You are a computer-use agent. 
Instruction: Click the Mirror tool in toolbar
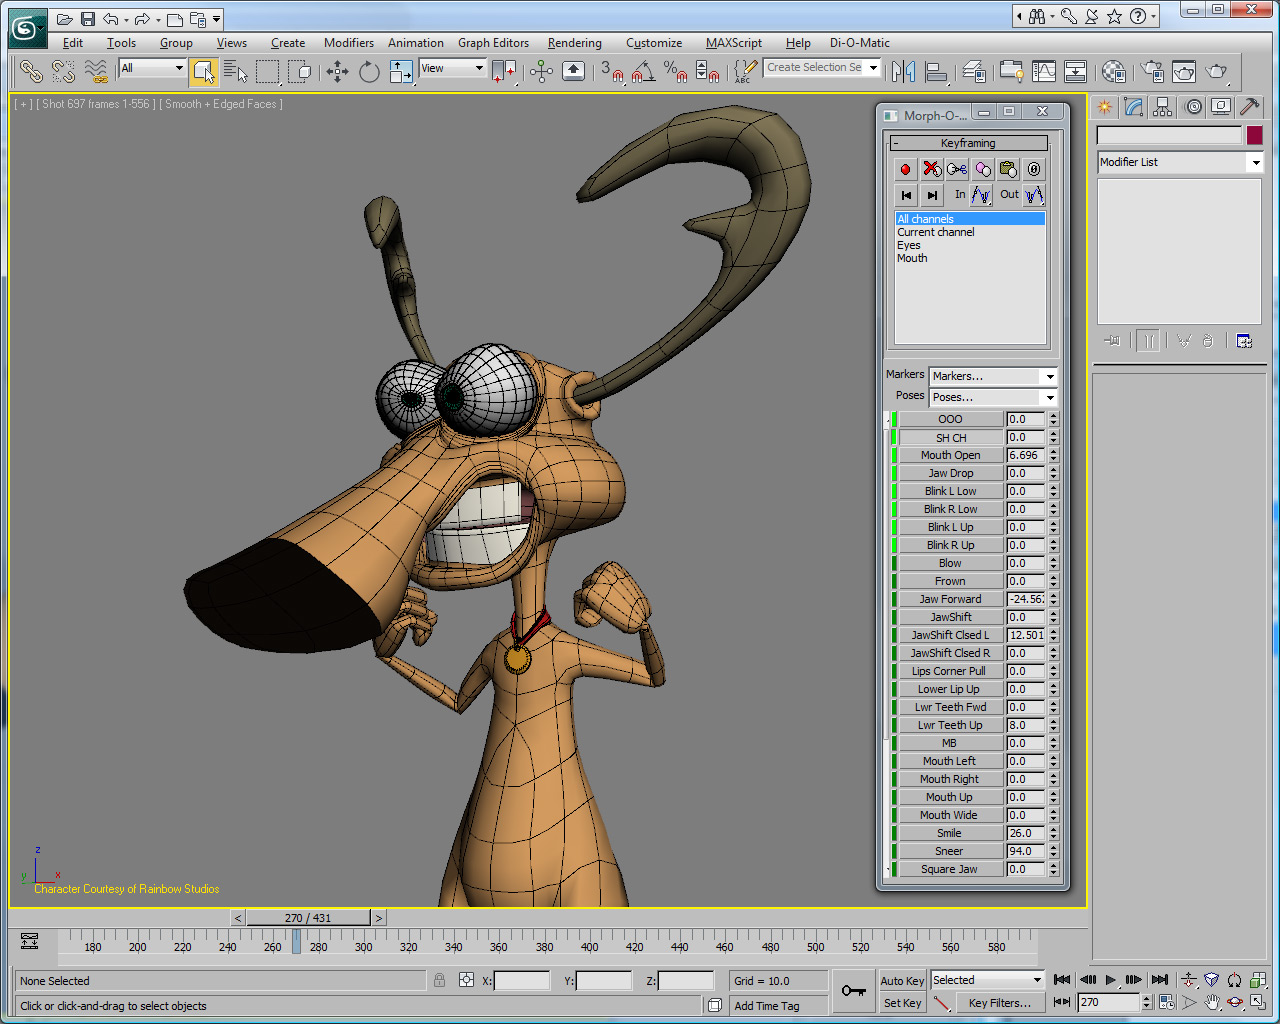coord(904,71)
